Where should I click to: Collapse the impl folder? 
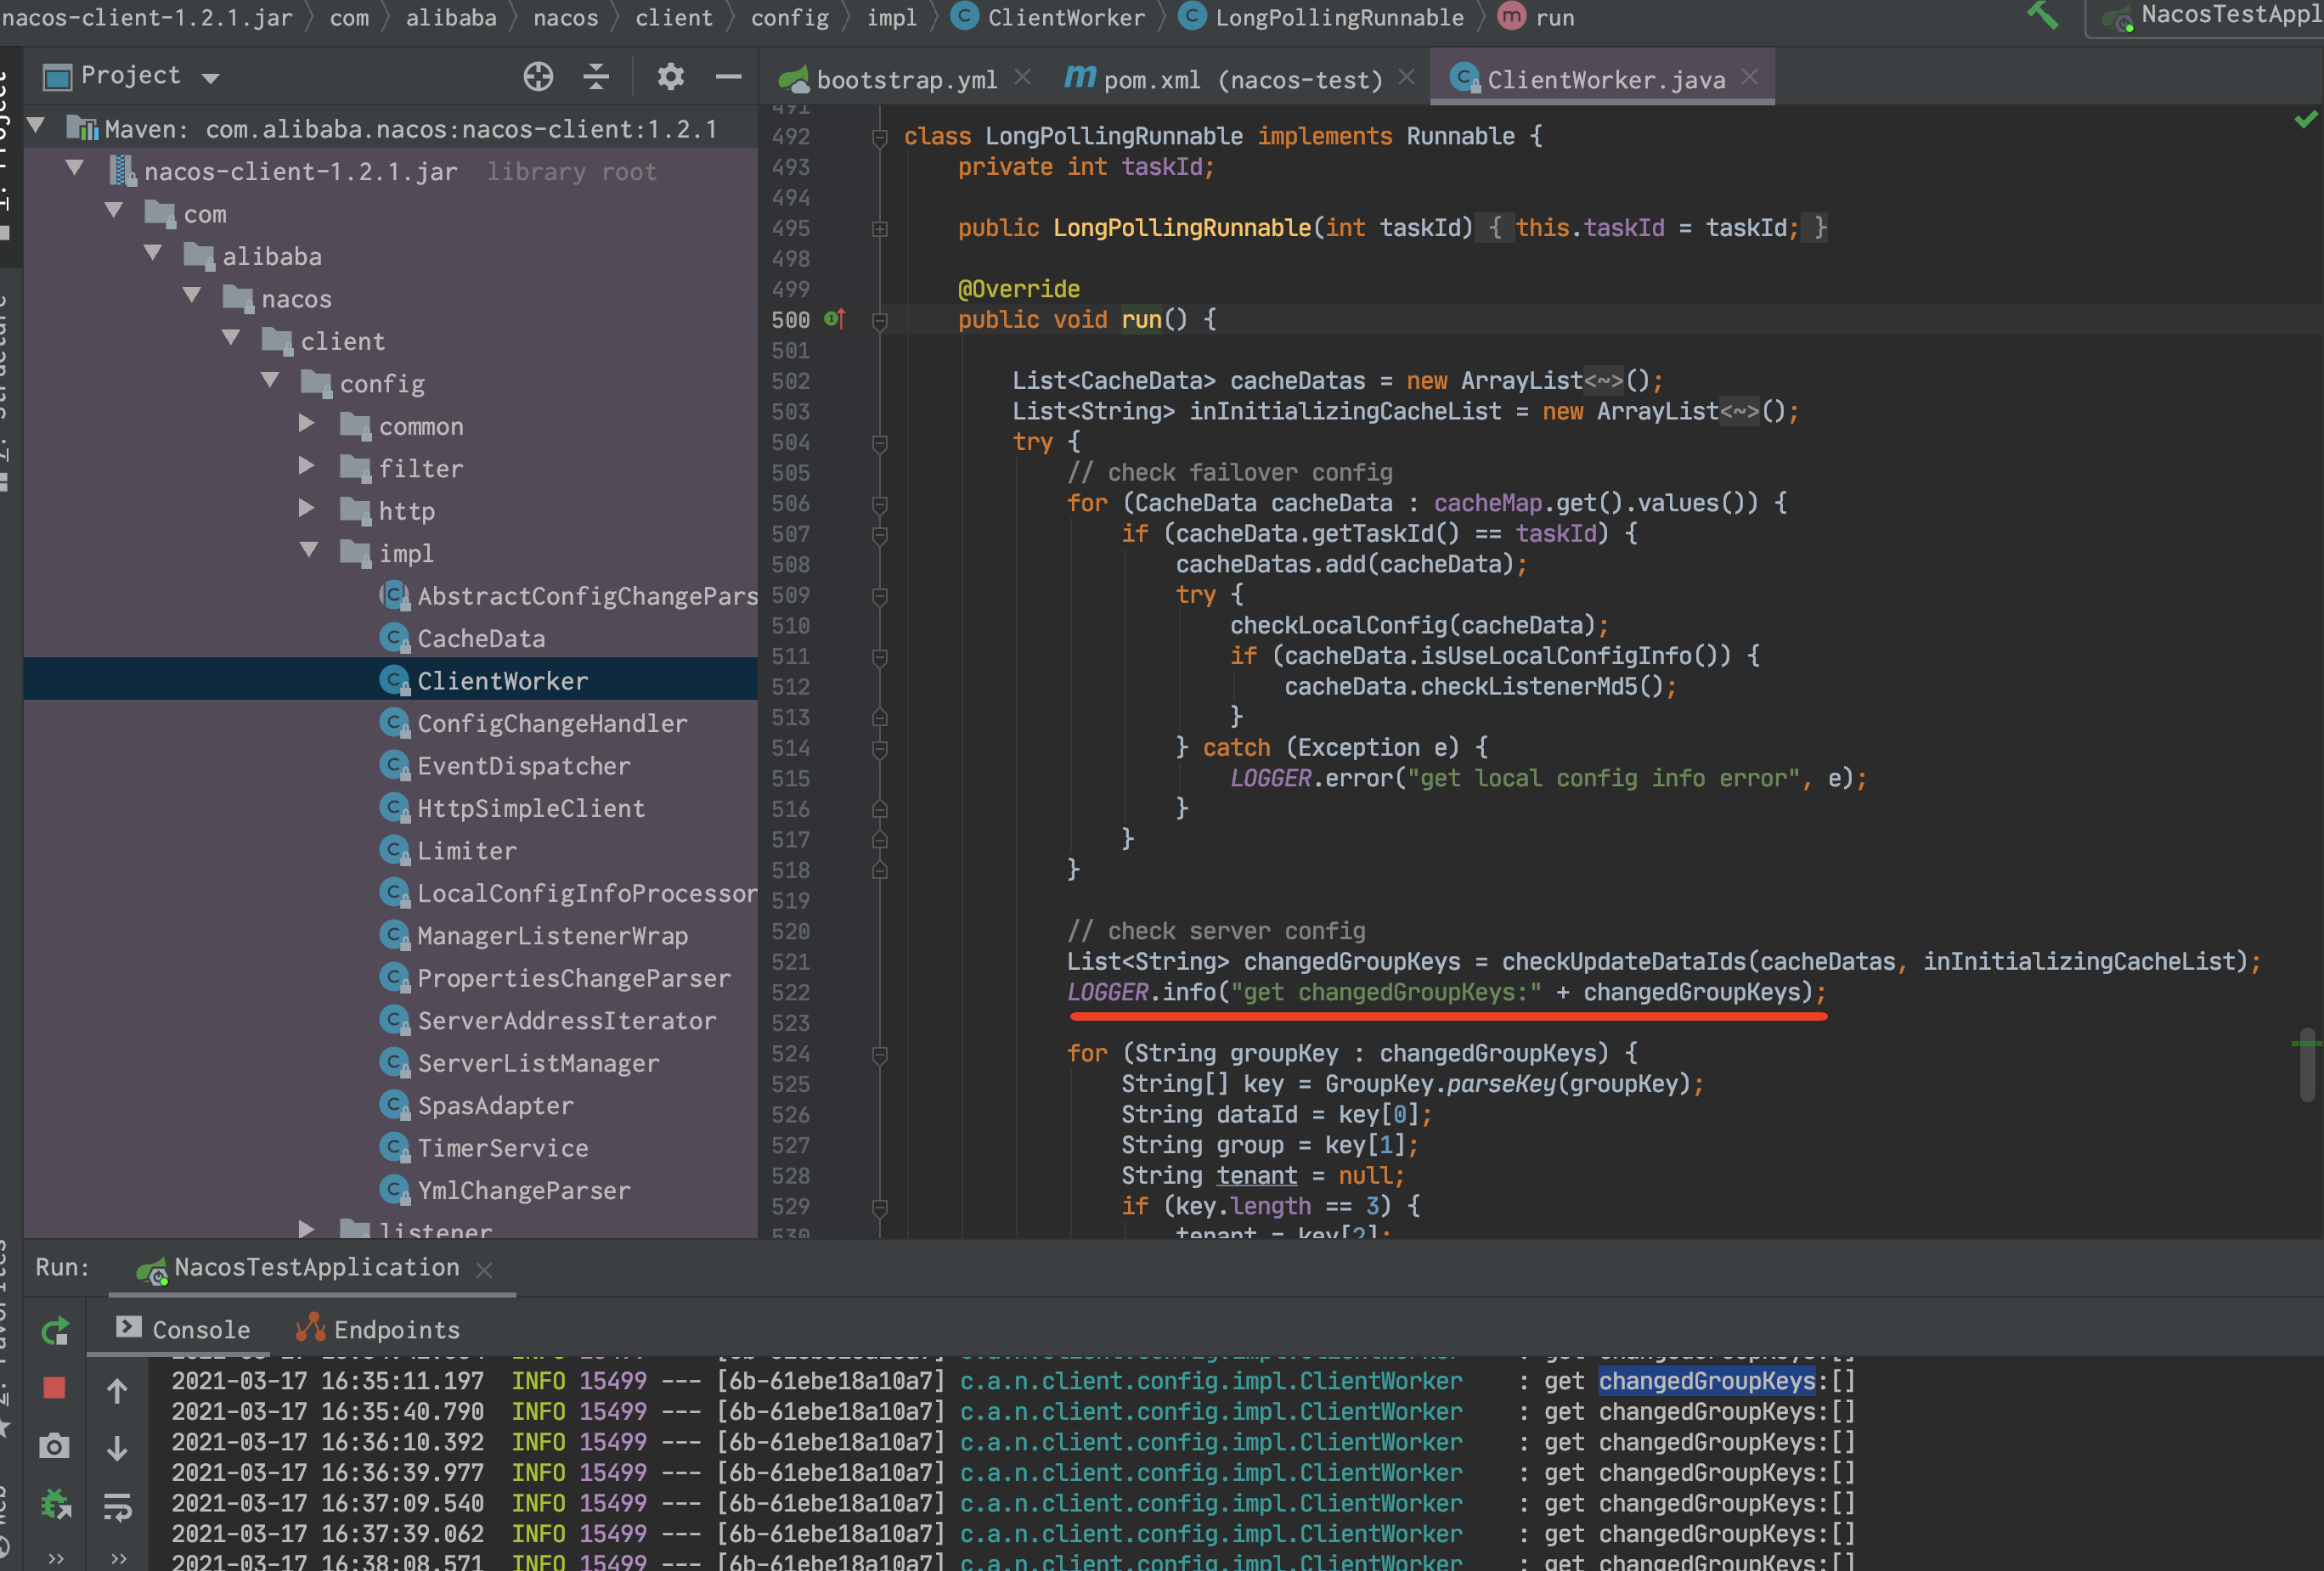(x=309, y=550)
